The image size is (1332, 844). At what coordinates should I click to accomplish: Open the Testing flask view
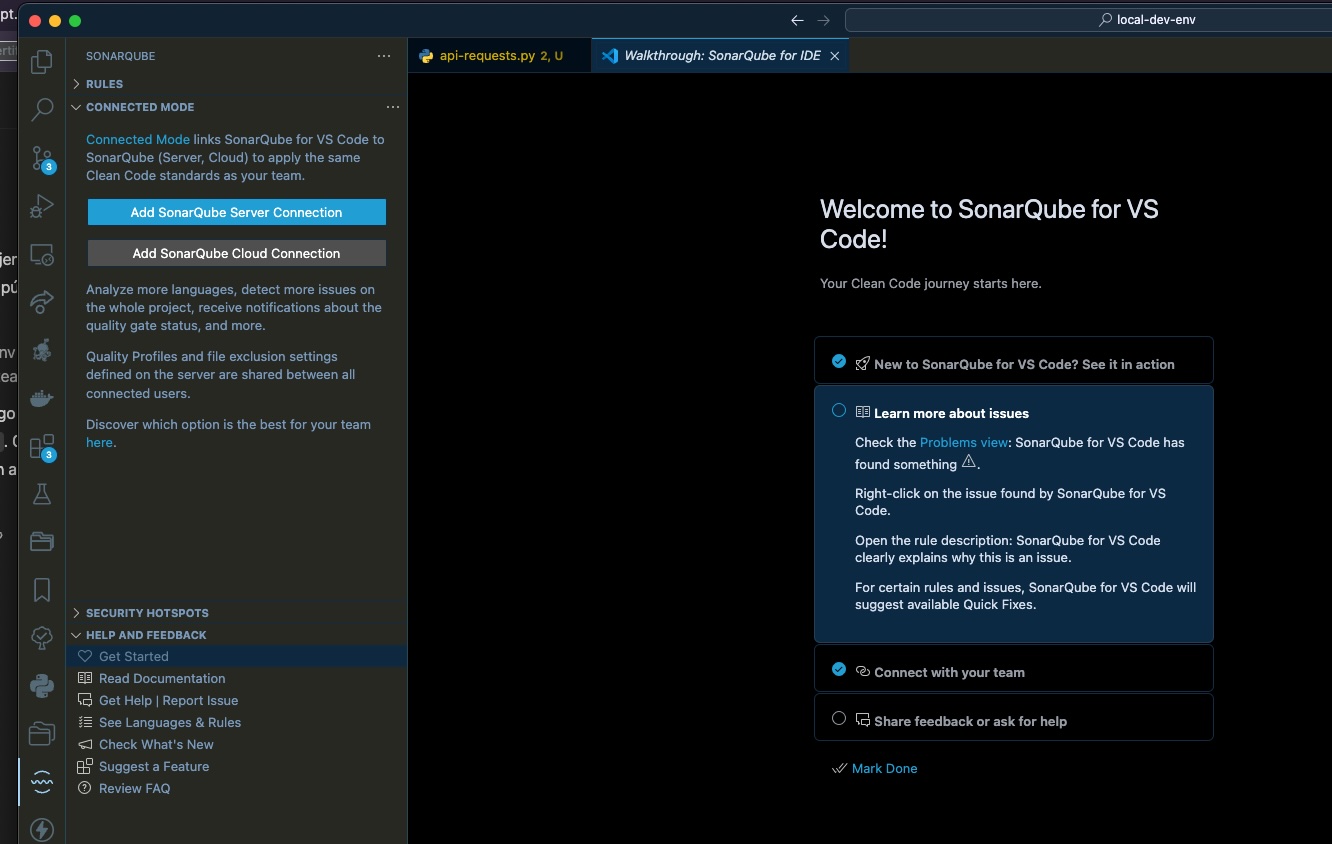[42, 494]
